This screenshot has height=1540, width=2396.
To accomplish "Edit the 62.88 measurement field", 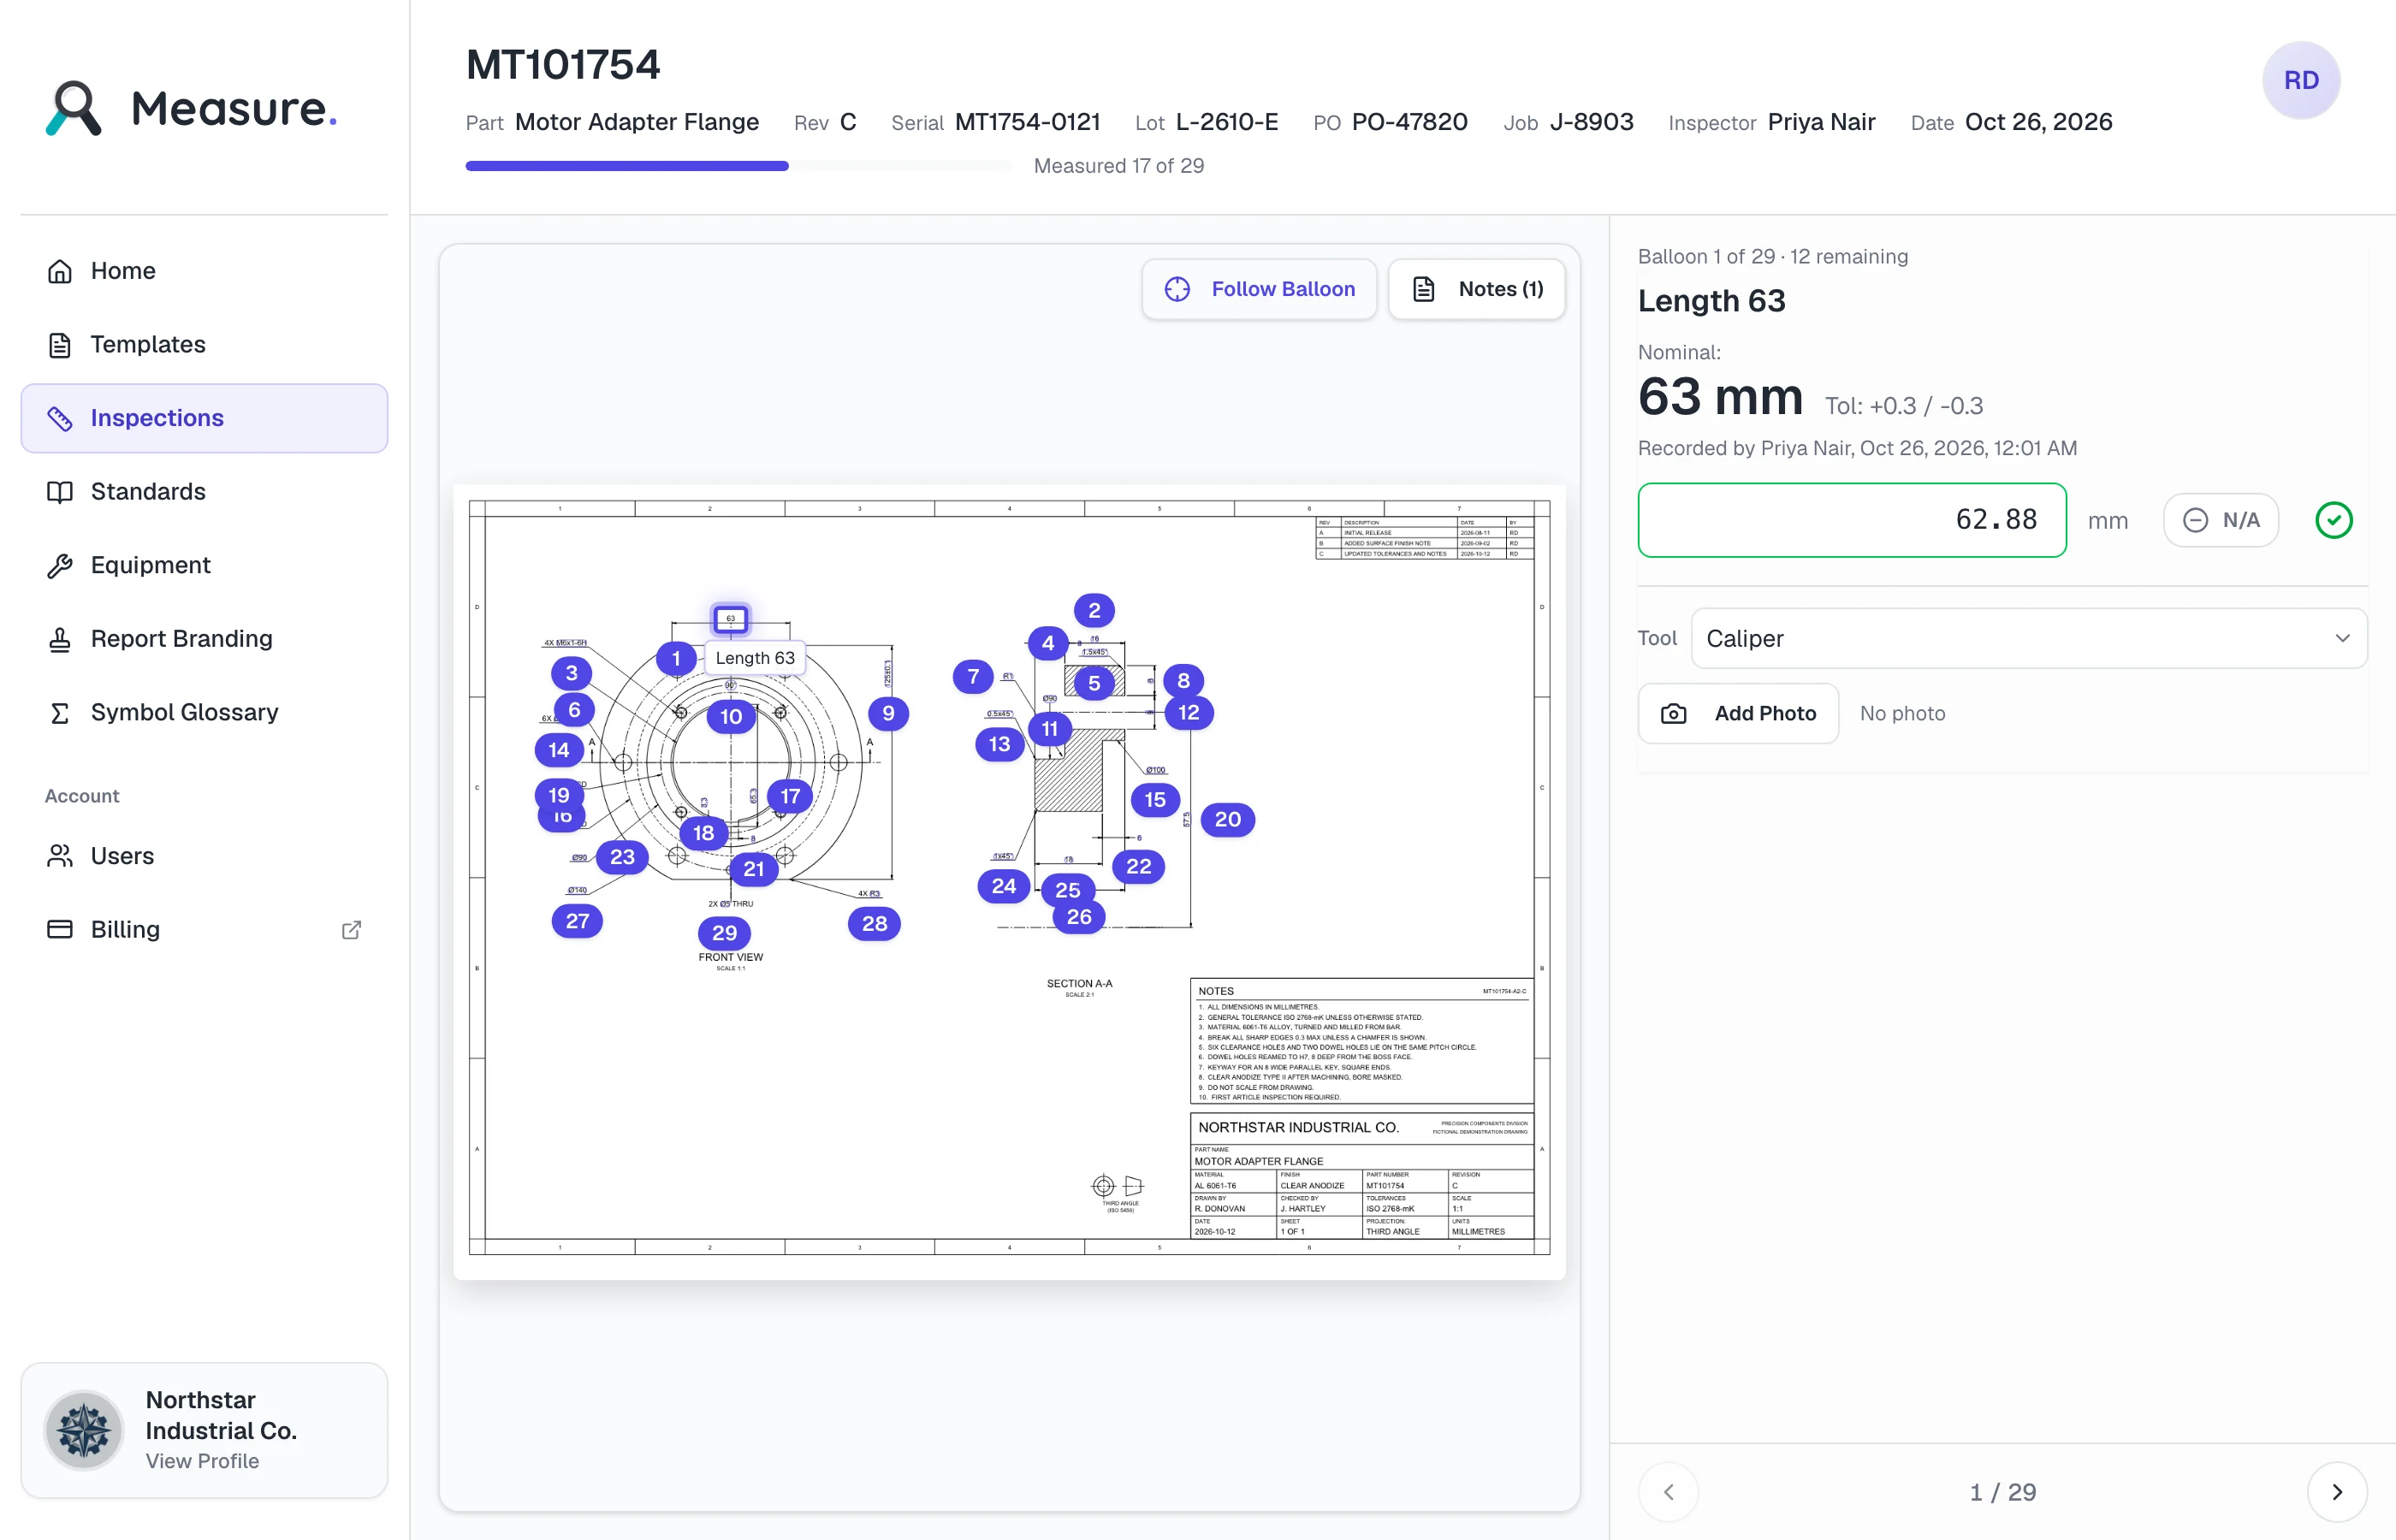I will pyautogui.click(x=1851, y=520).
